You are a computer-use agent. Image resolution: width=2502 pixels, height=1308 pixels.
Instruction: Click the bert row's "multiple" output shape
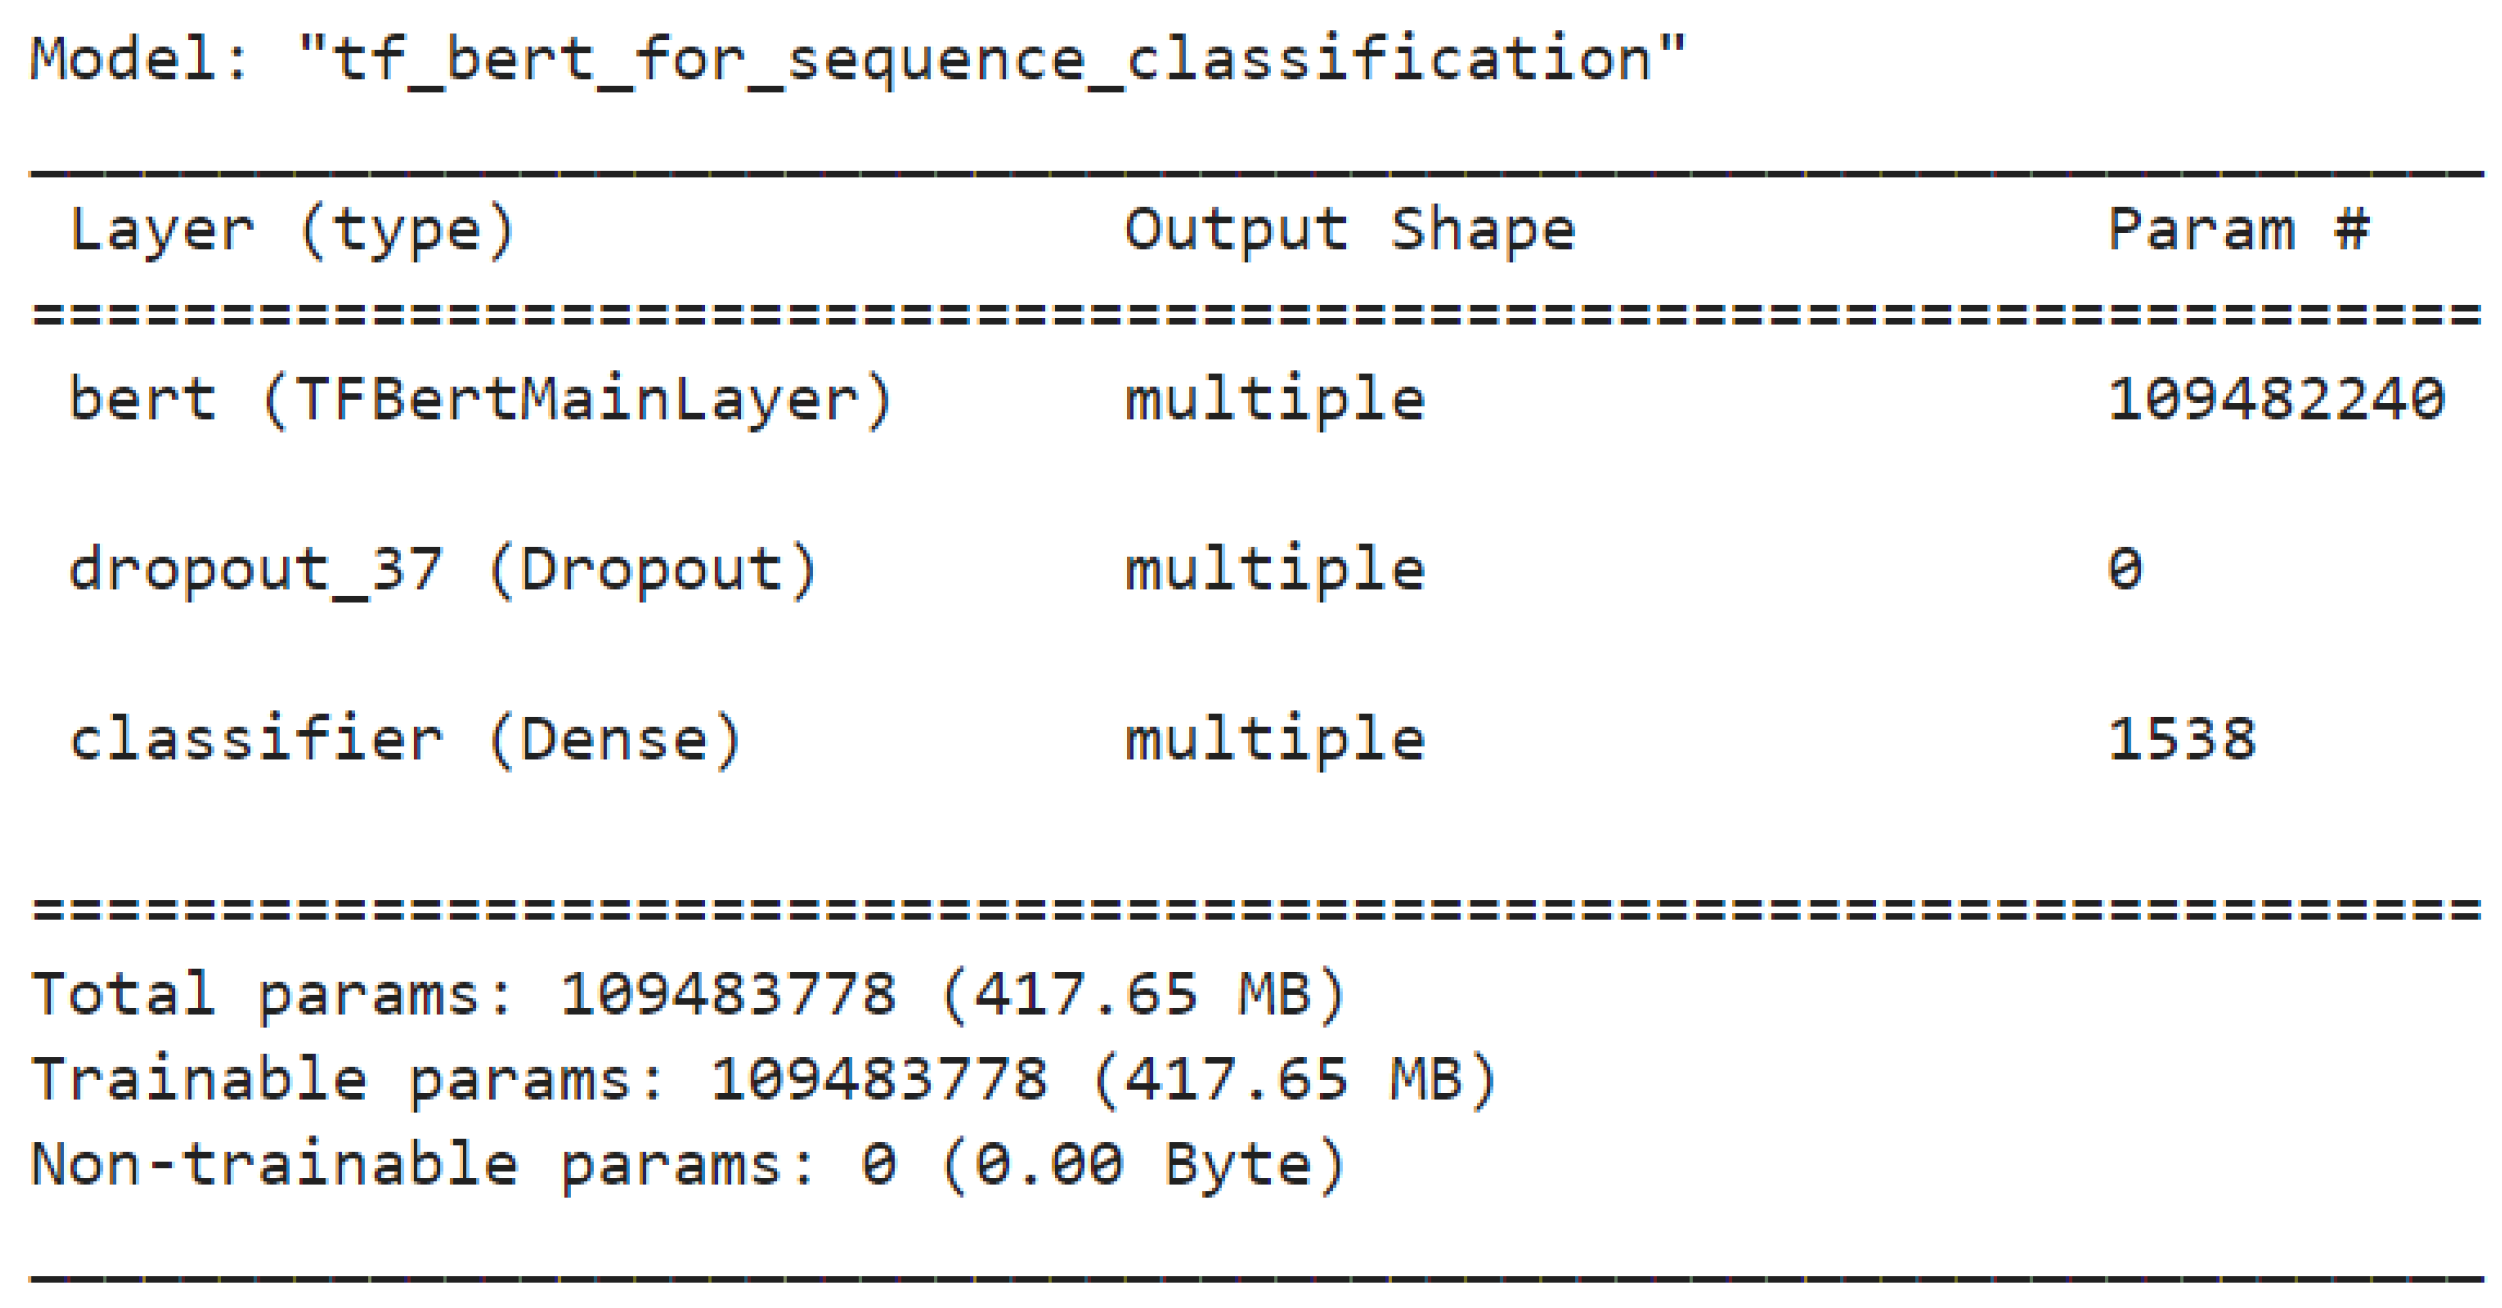1275,401
